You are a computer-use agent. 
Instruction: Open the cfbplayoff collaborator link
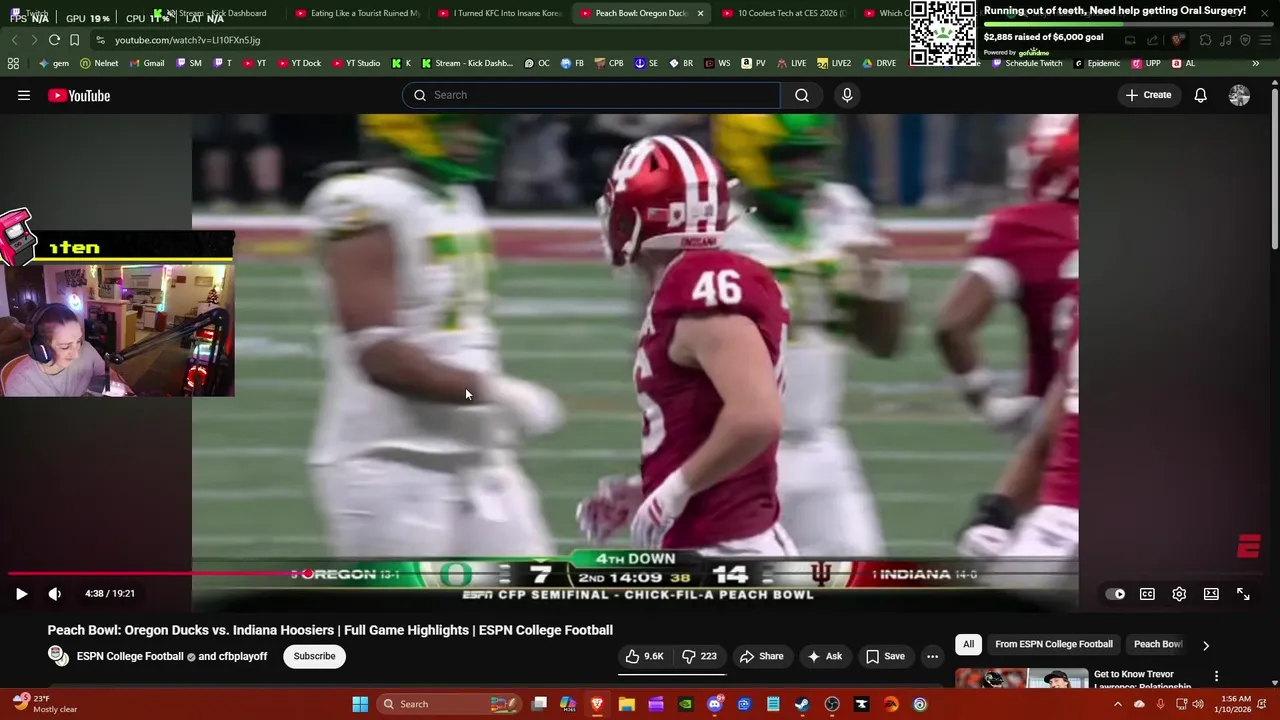(241, 657)
